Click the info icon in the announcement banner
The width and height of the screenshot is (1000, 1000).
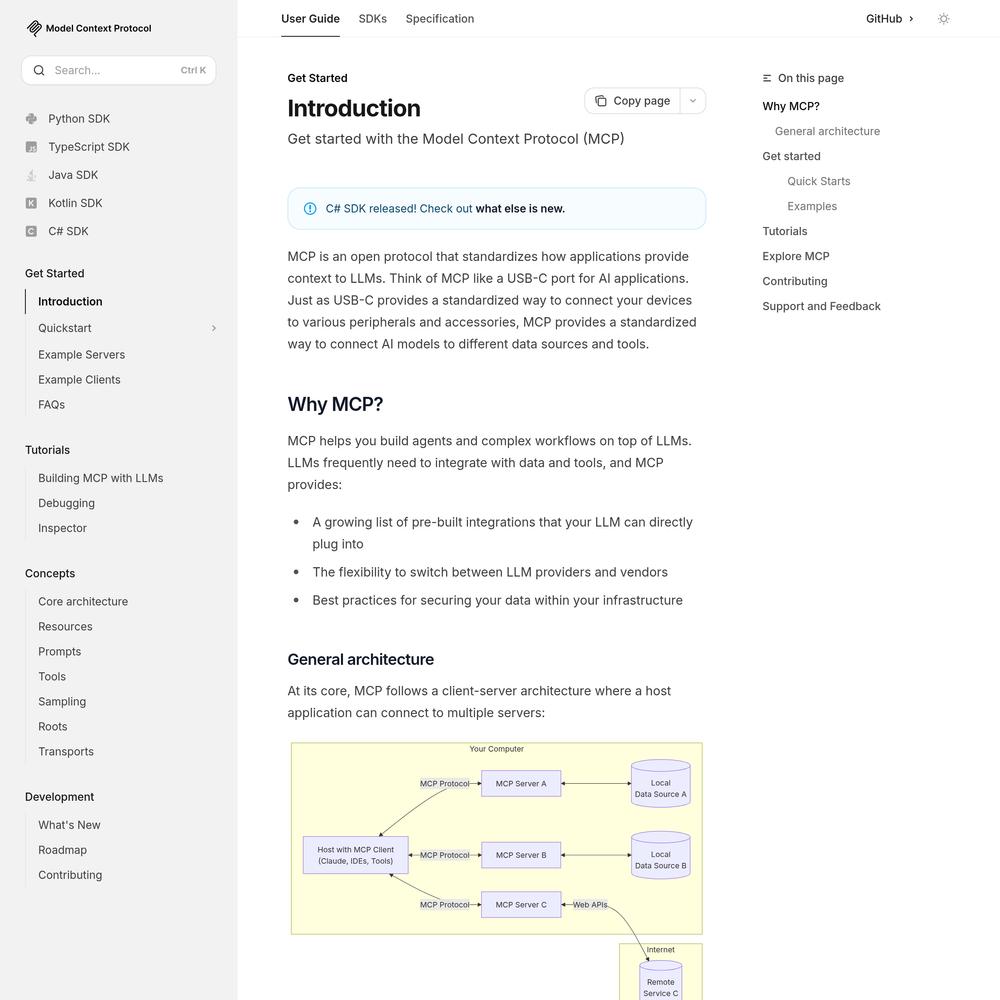[x=310, y=209]
